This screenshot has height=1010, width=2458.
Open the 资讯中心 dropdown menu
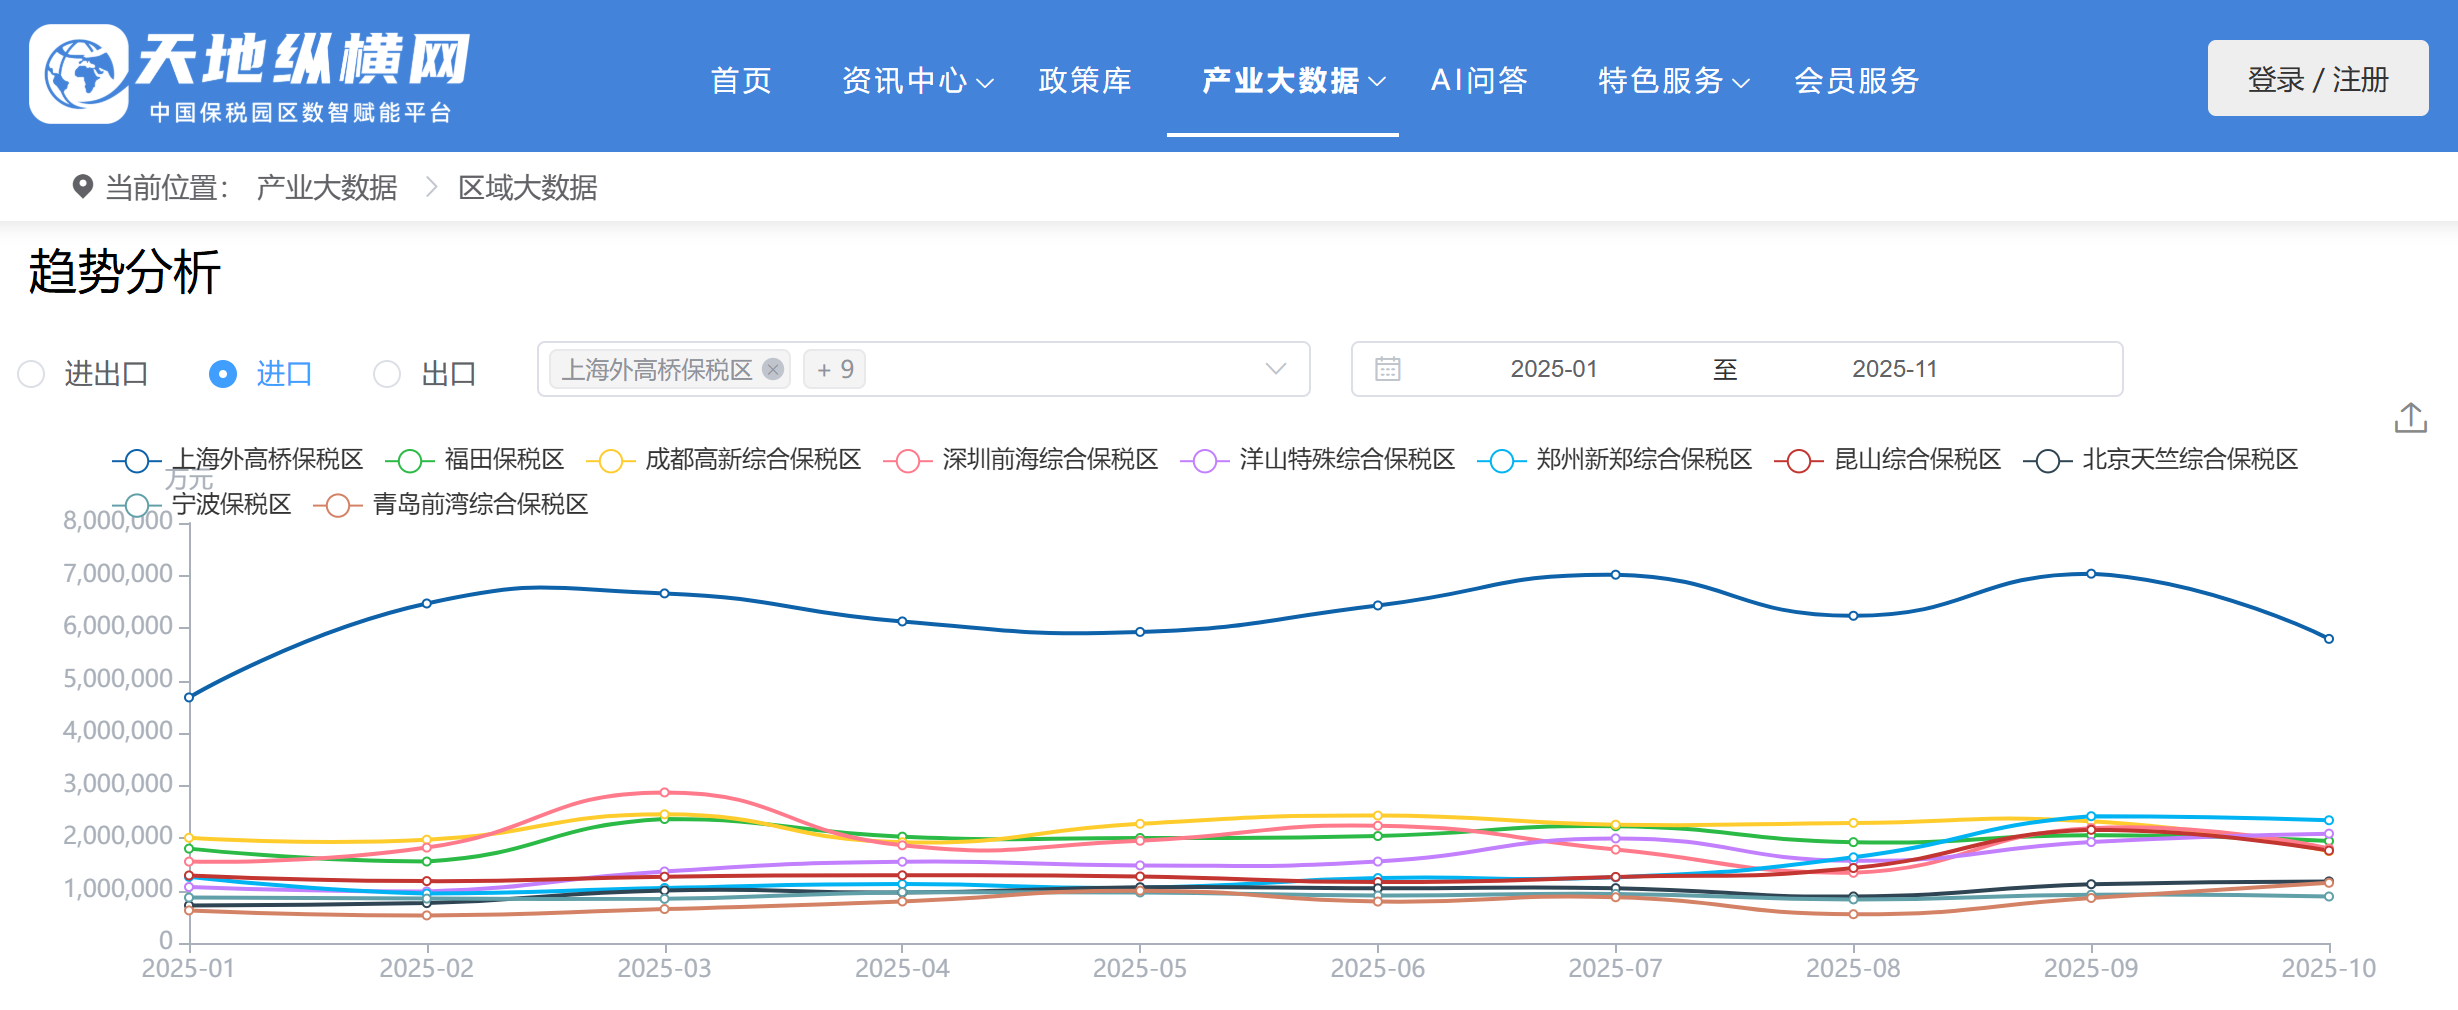click(x=916, y=80)
